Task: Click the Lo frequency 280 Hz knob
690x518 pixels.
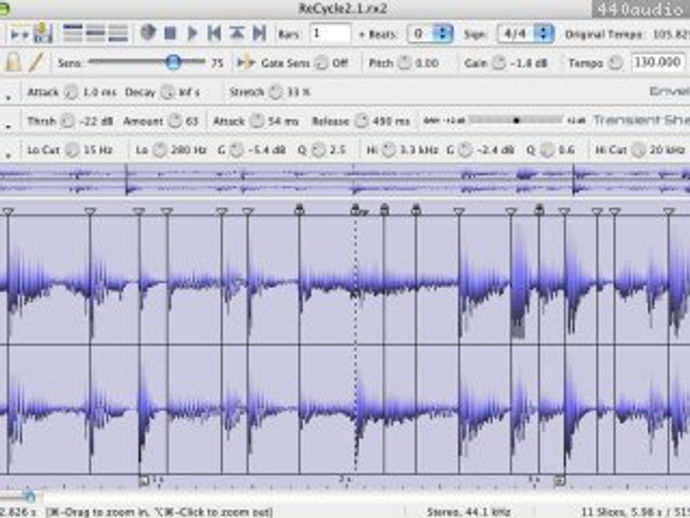Action: pyautogui.click(x=160, y=151)
